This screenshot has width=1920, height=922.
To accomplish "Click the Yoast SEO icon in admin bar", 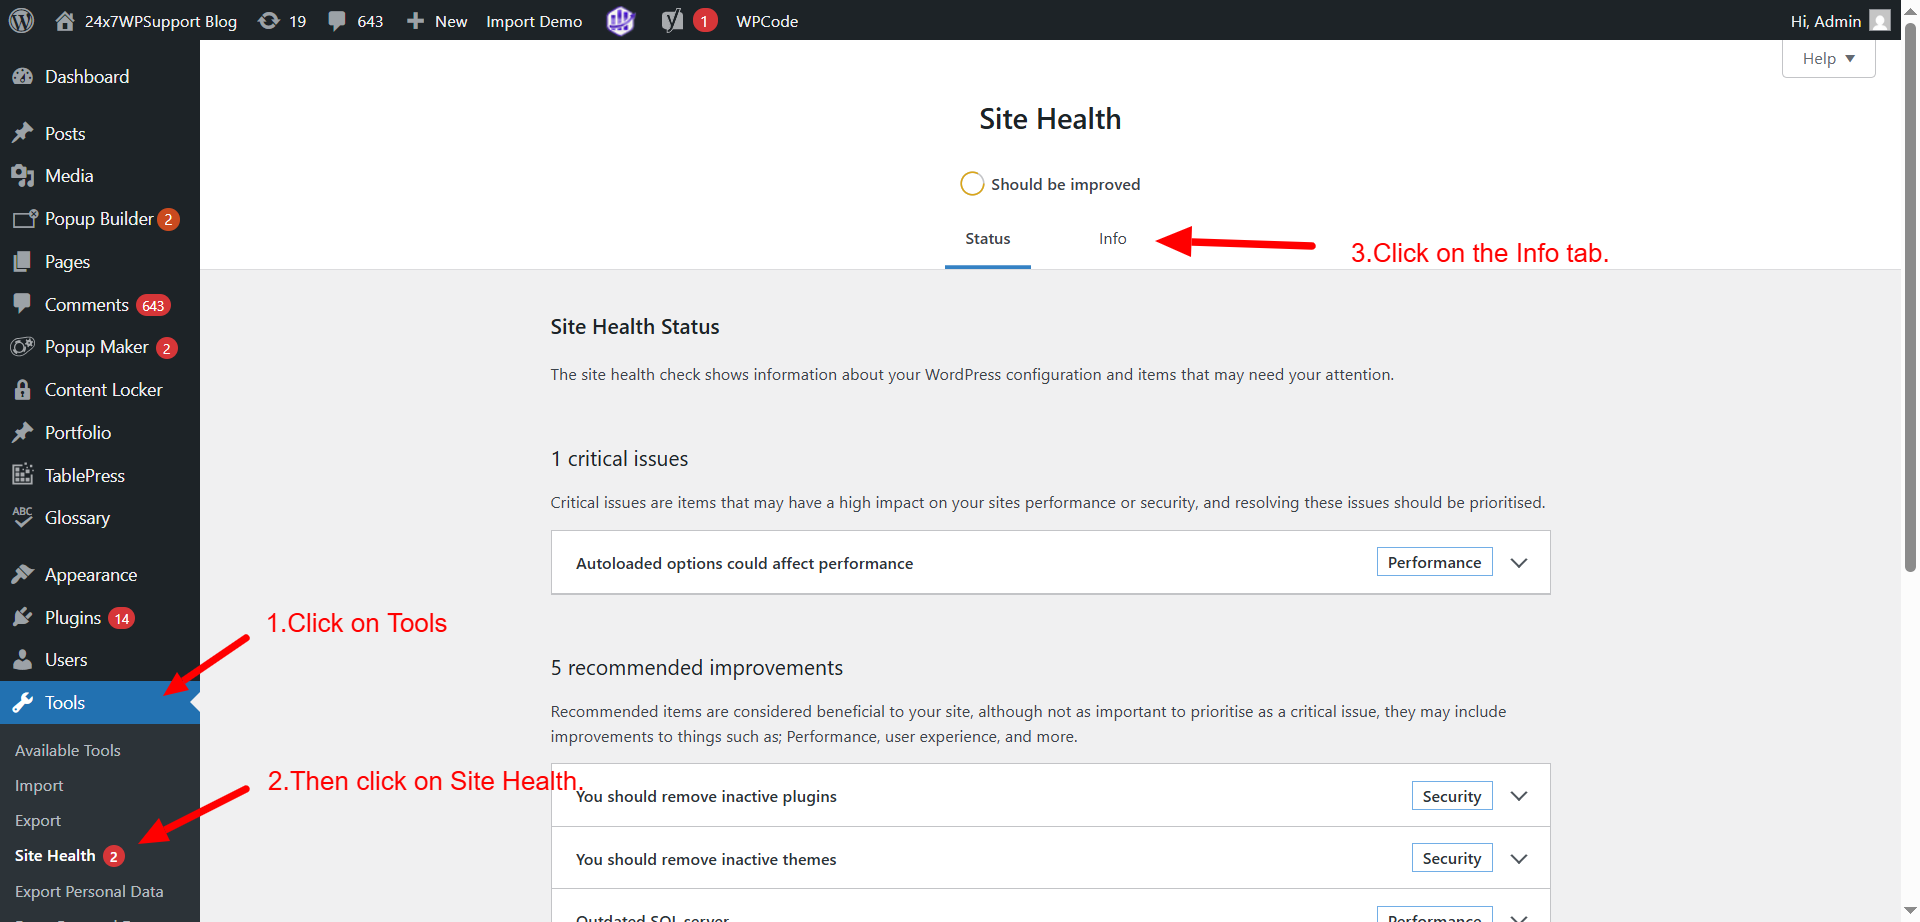I will 672,21.
